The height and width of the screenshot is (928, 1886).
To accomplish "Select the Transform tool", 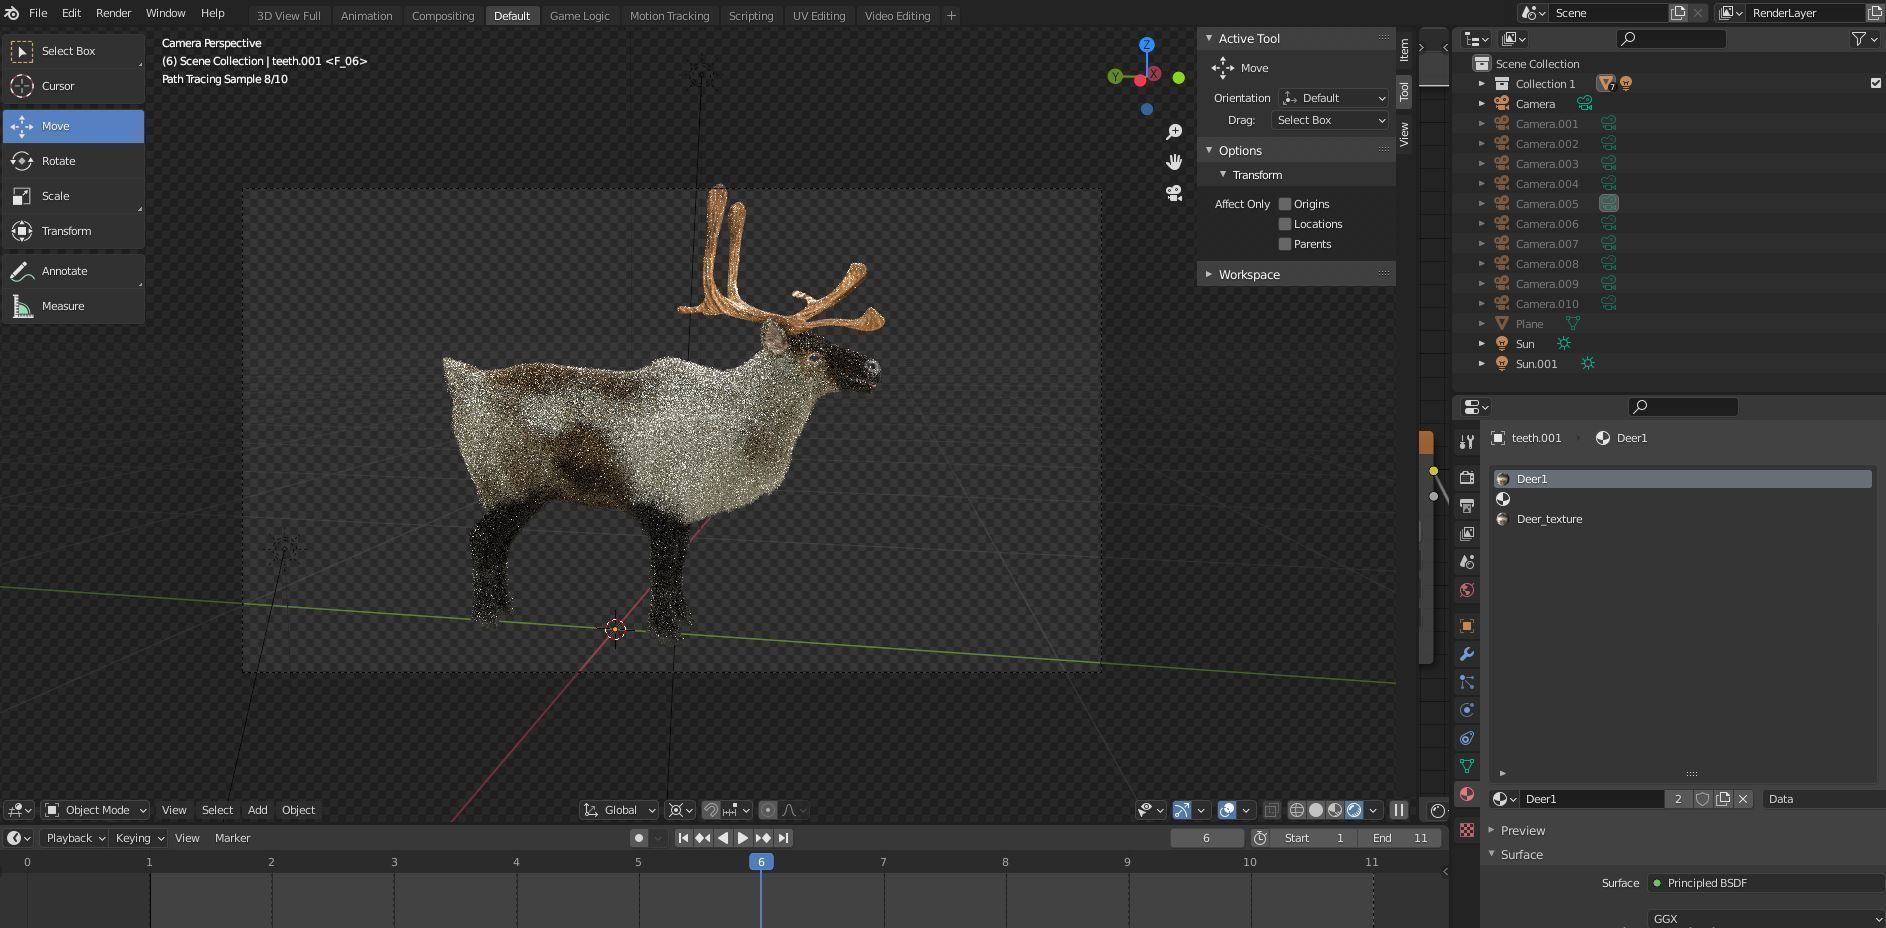I will pos(73,231).
